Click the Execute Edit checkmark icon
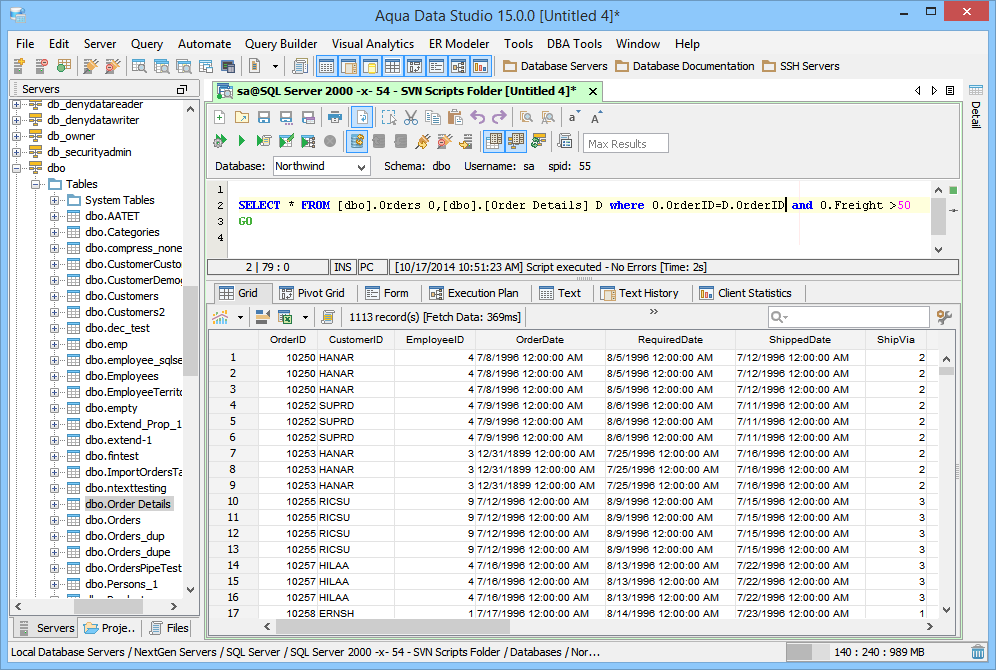This screenshot has width=996, height=670. tap(286, 141)
